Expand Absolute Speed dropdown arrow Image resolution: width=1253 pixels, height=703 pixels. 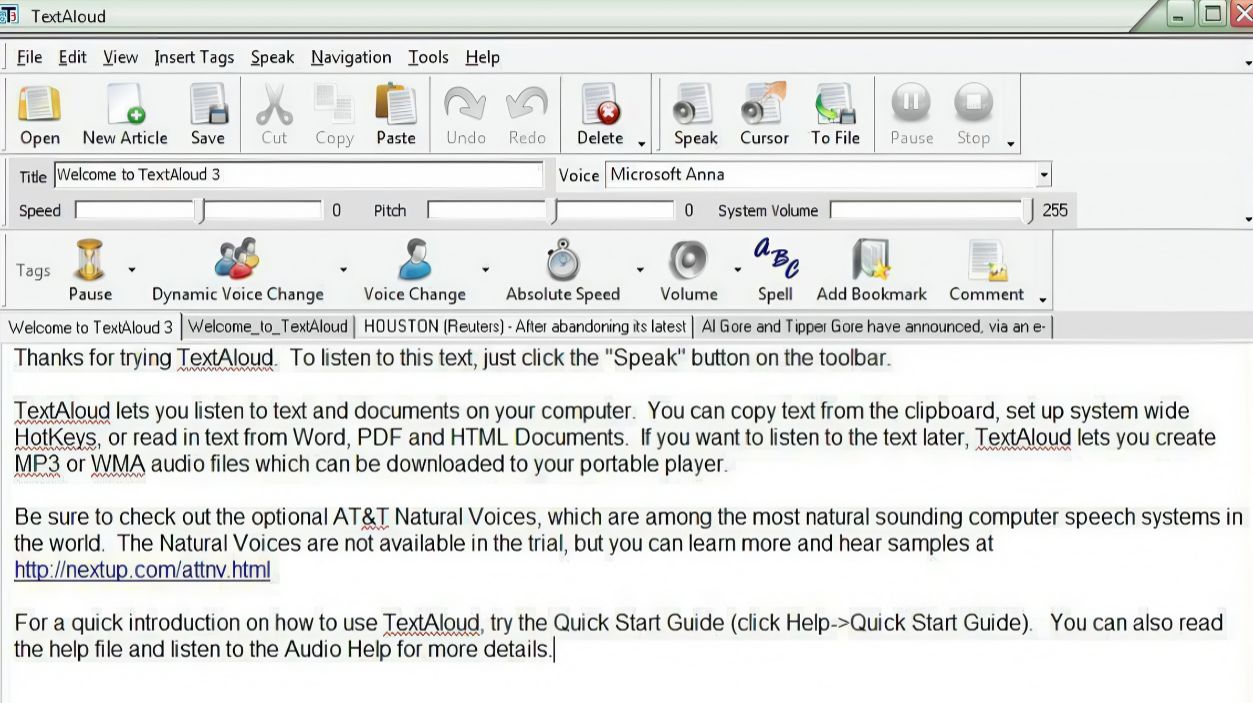click(640, 270)
